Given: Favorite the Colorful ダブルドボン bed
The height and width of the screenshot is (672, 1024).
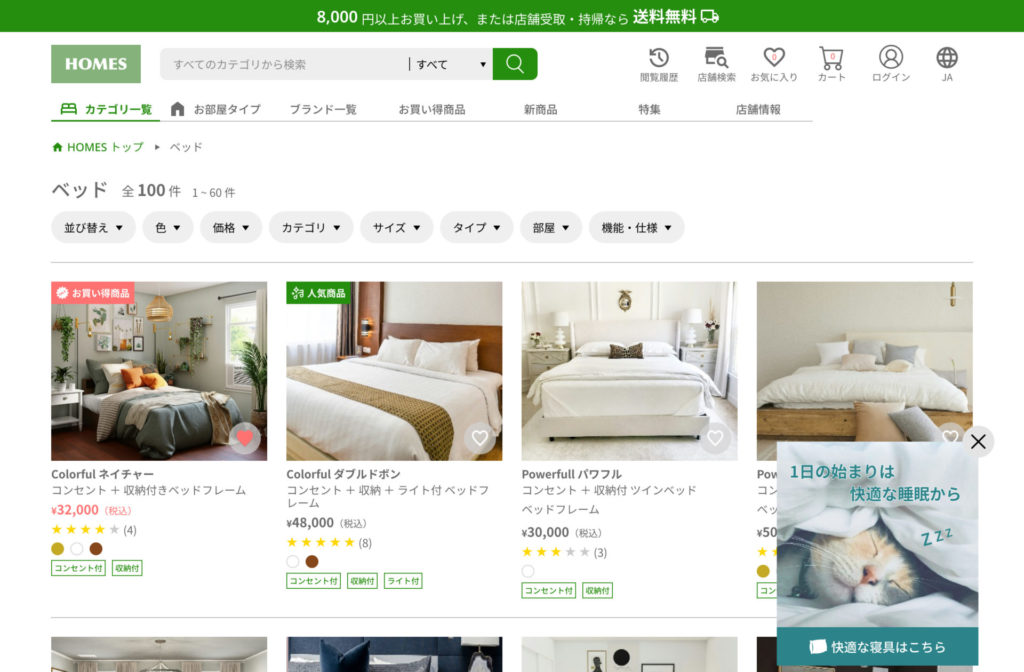Looking at the screenshot, I should pos(480,438).
